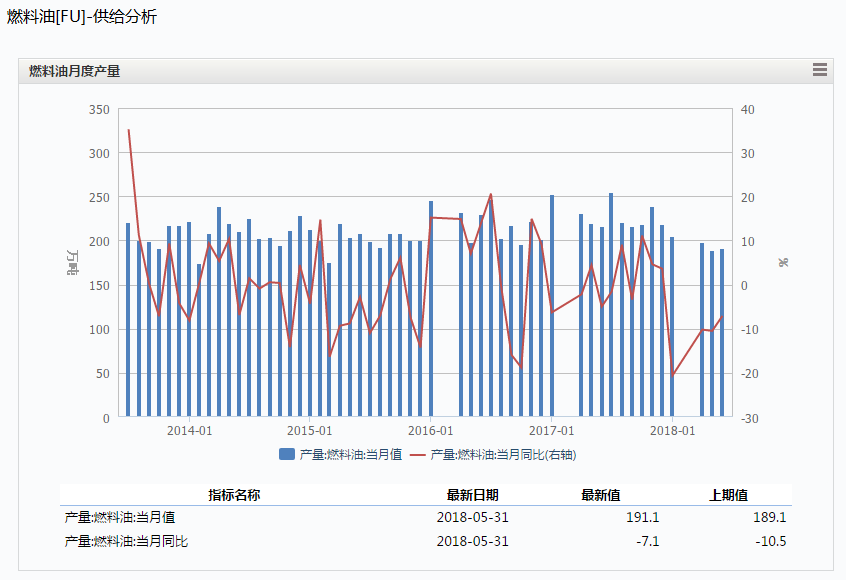Click the 燃料油[FU]-供给分析 page heading
The image size is (846, 580).
[x=82, y=17]
